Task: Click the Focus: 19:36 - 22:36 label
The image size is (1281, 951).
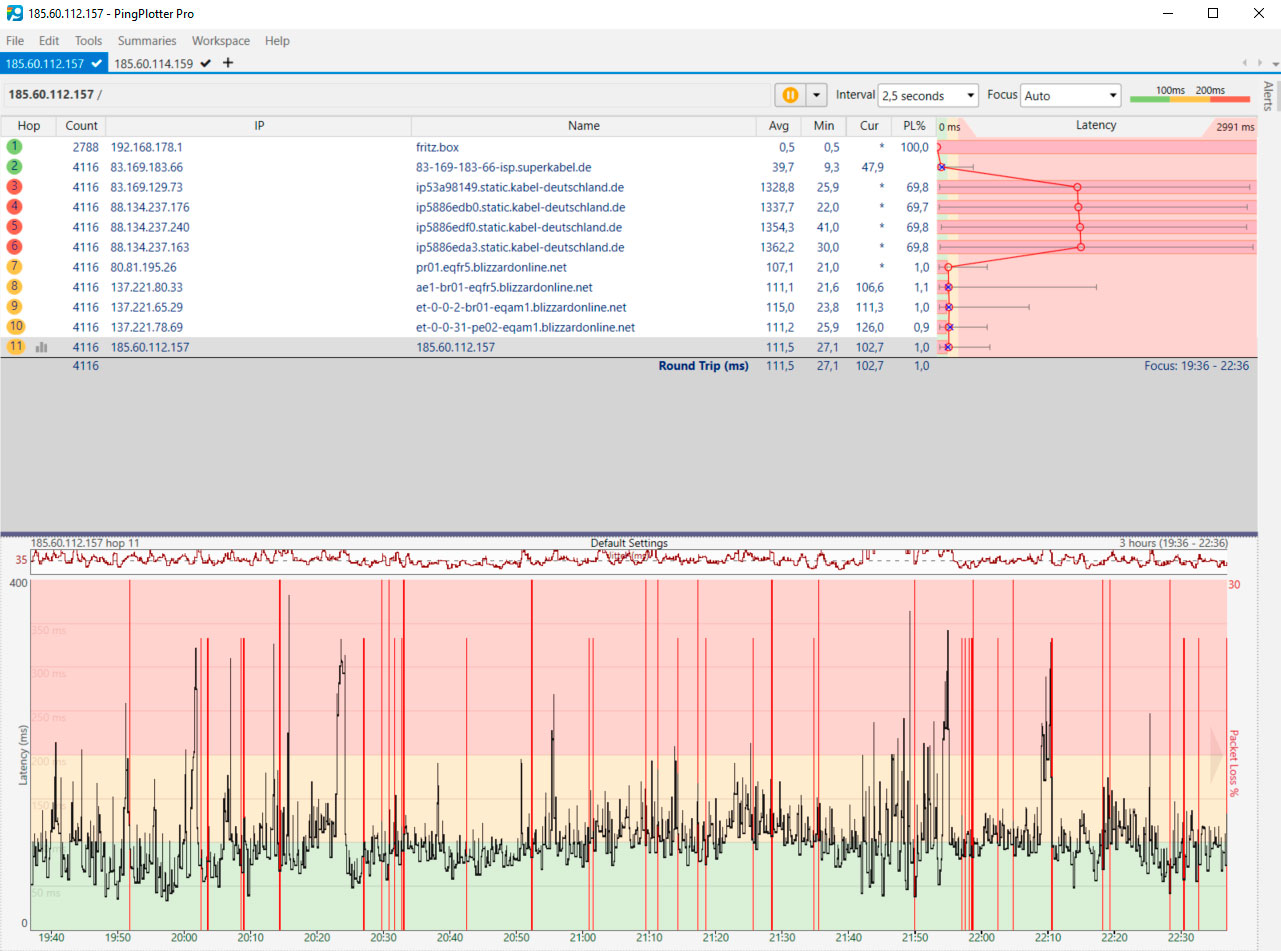Action: coord(1197,366)
